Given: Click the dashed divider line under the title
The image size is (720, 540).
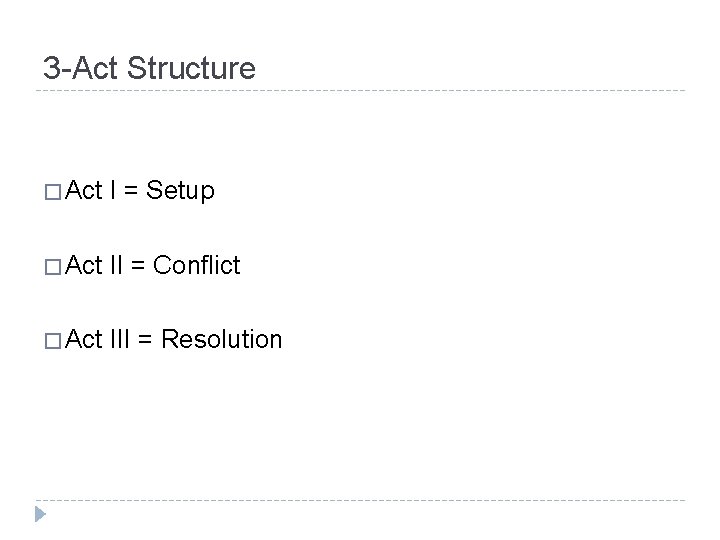Looking at the screenshot, I should pos(360,91).
